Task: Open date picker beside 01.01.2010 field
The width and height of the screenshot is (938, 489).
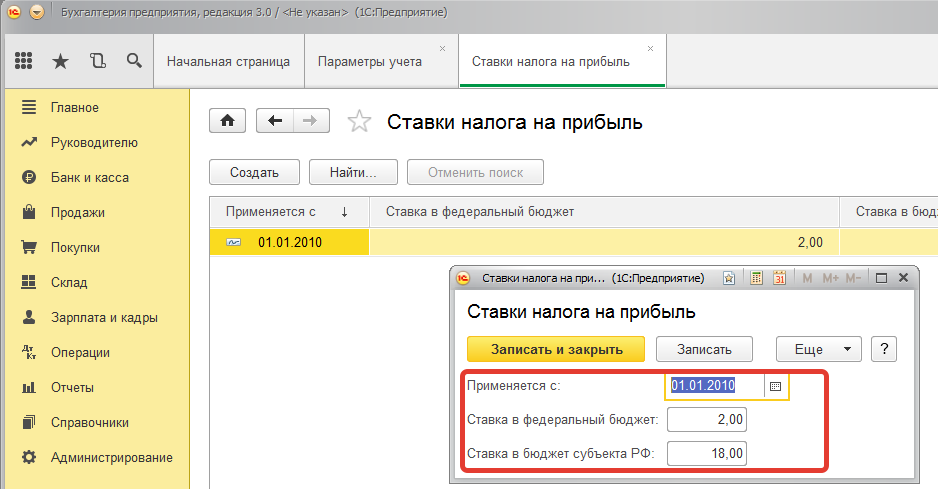Action: coord(776,385)
